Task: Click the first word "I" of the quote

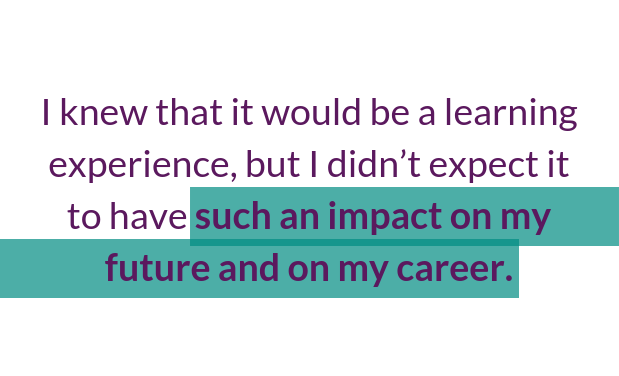Action: (46, 112)
